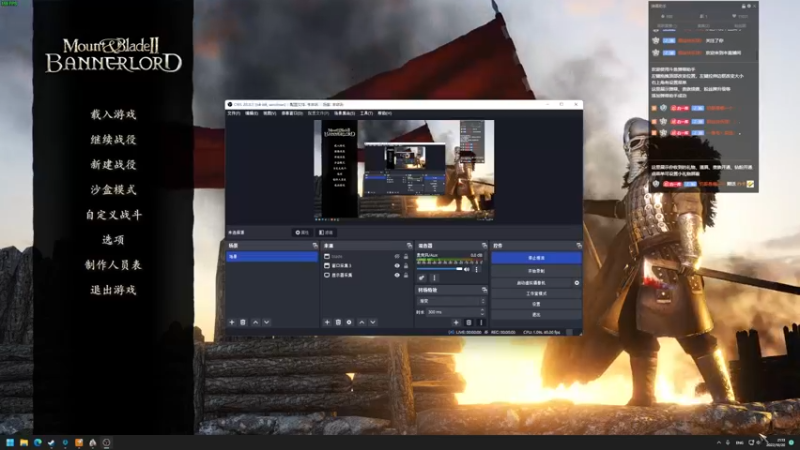Open the mixer menu dots beside the advanced audio icon

(x=434, y=278)
